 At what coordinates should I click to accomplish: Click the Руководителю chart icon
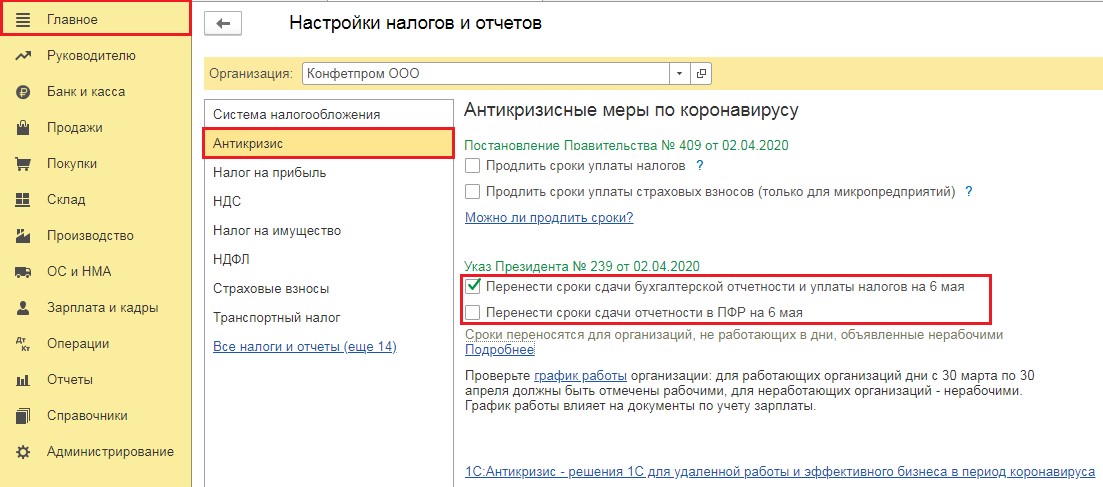tap(23, 55)
